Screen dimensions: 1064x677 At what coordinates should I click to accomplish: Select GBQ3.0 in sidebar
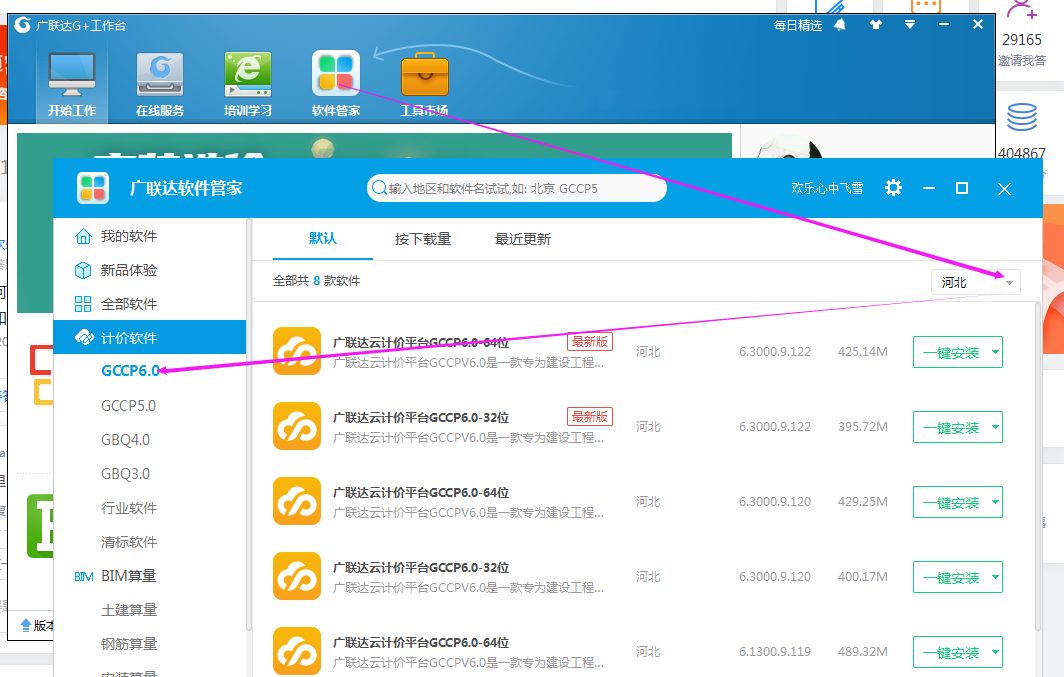(x=126, y=473)
